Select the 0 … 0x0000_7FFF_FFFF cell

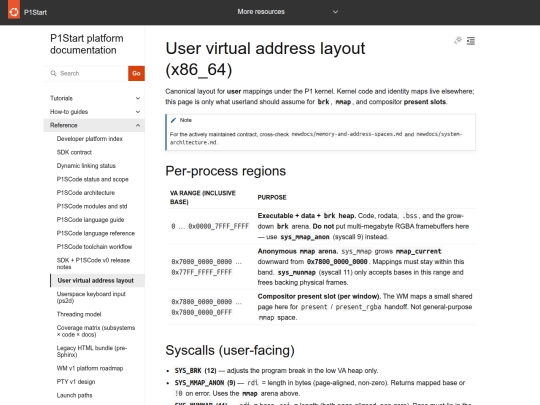pyautogui.click(x=210, y=226)
